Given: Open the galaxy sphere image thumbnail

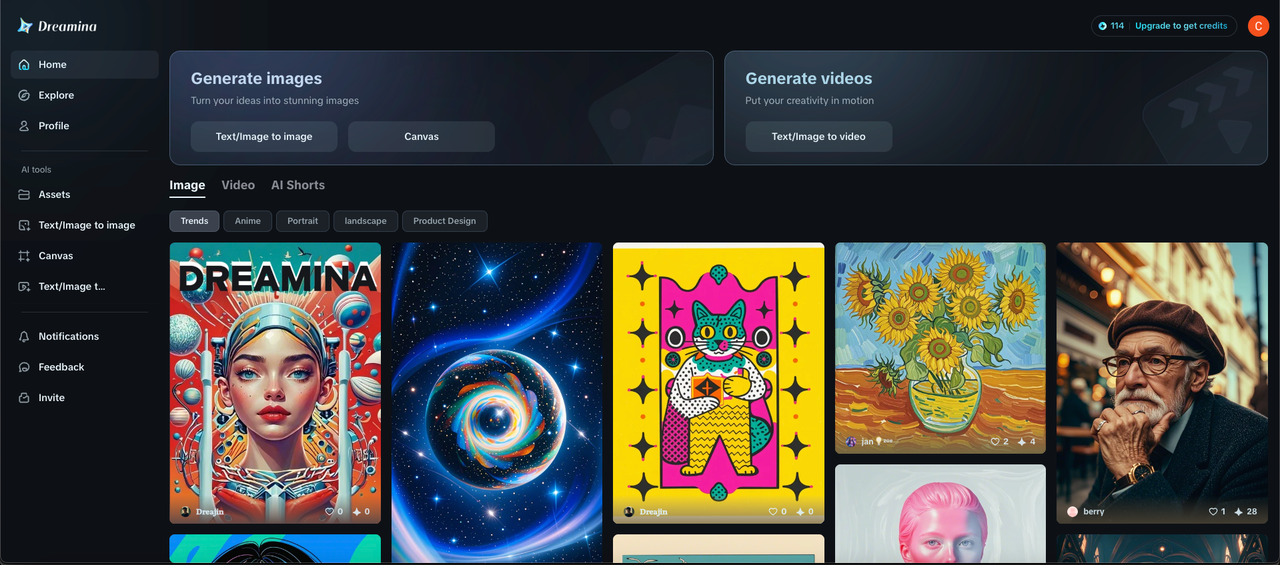Looking at the screenshot, I should pyautogui.click(x=497, y=402).
